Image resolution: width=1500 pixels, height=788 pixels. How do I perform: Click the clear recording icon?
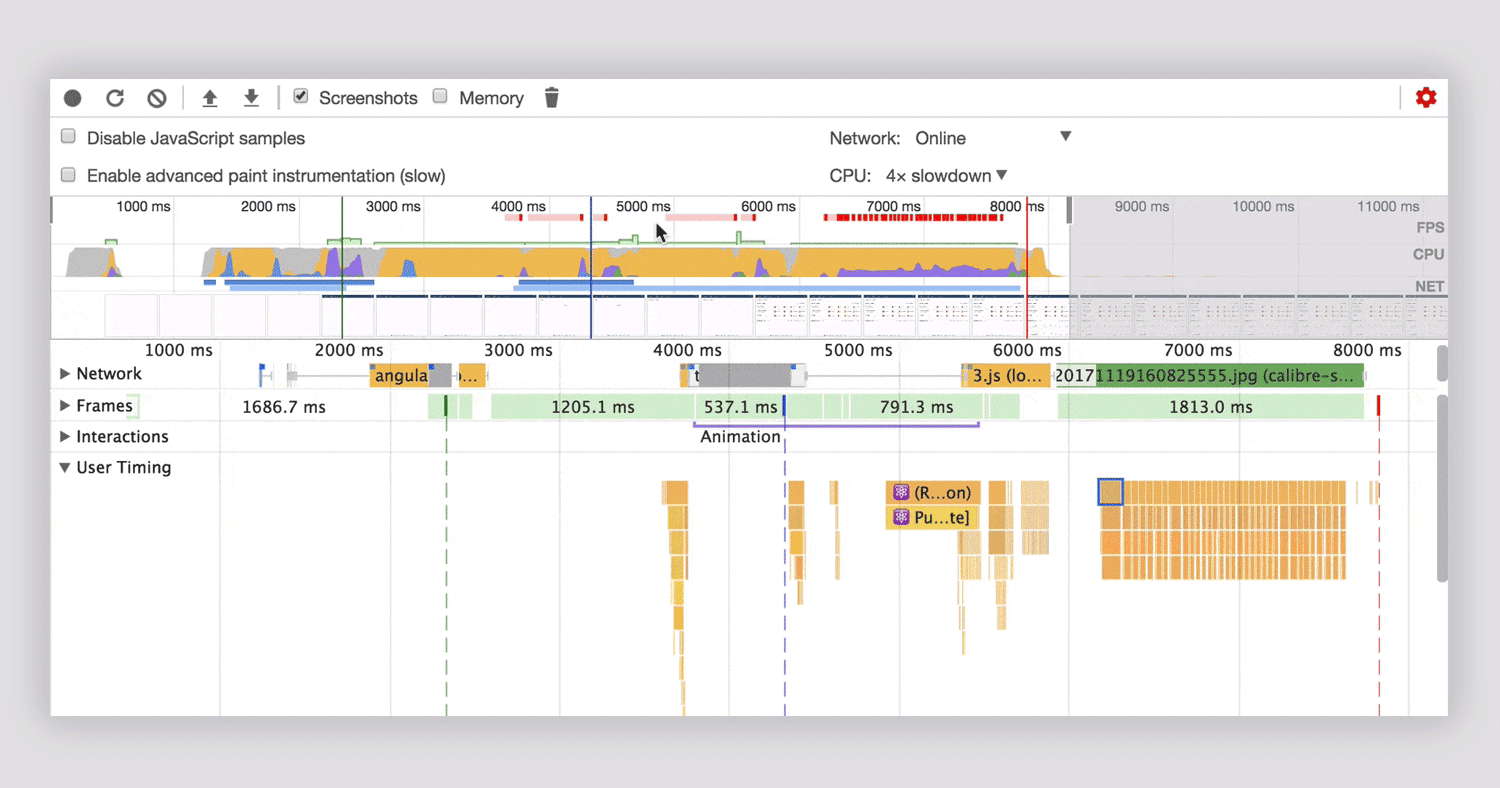pos(157,98)
